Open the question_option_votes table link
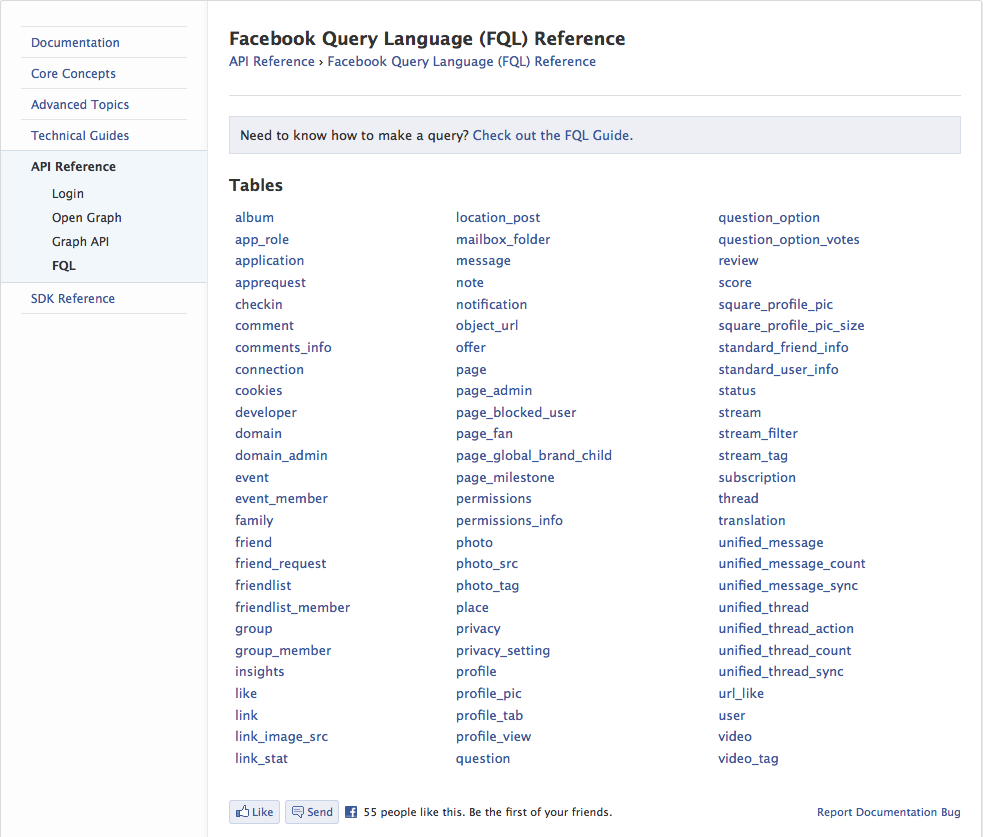 click(789, 240)
